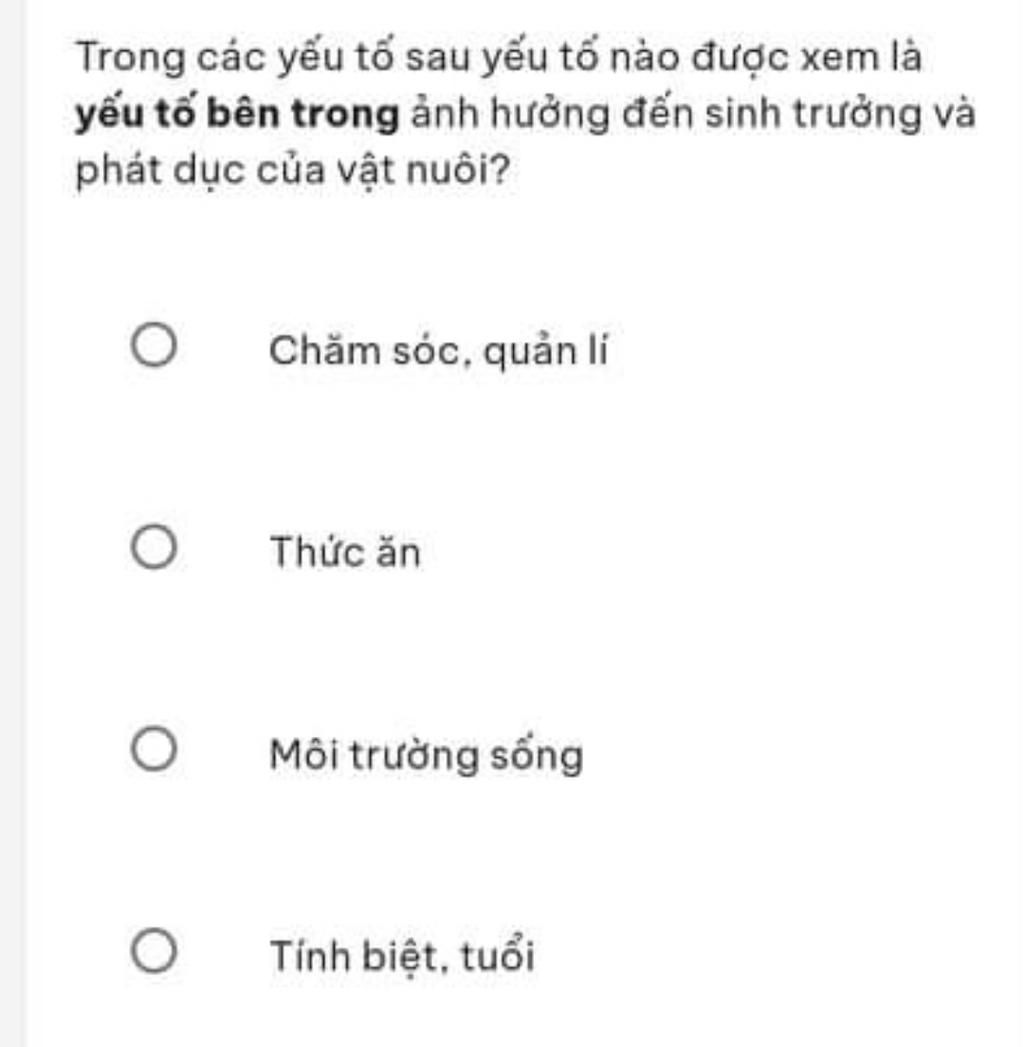Click the "Tính biệt, tuổi" answer text
Screen dimensions: 1024x1047
403,956
